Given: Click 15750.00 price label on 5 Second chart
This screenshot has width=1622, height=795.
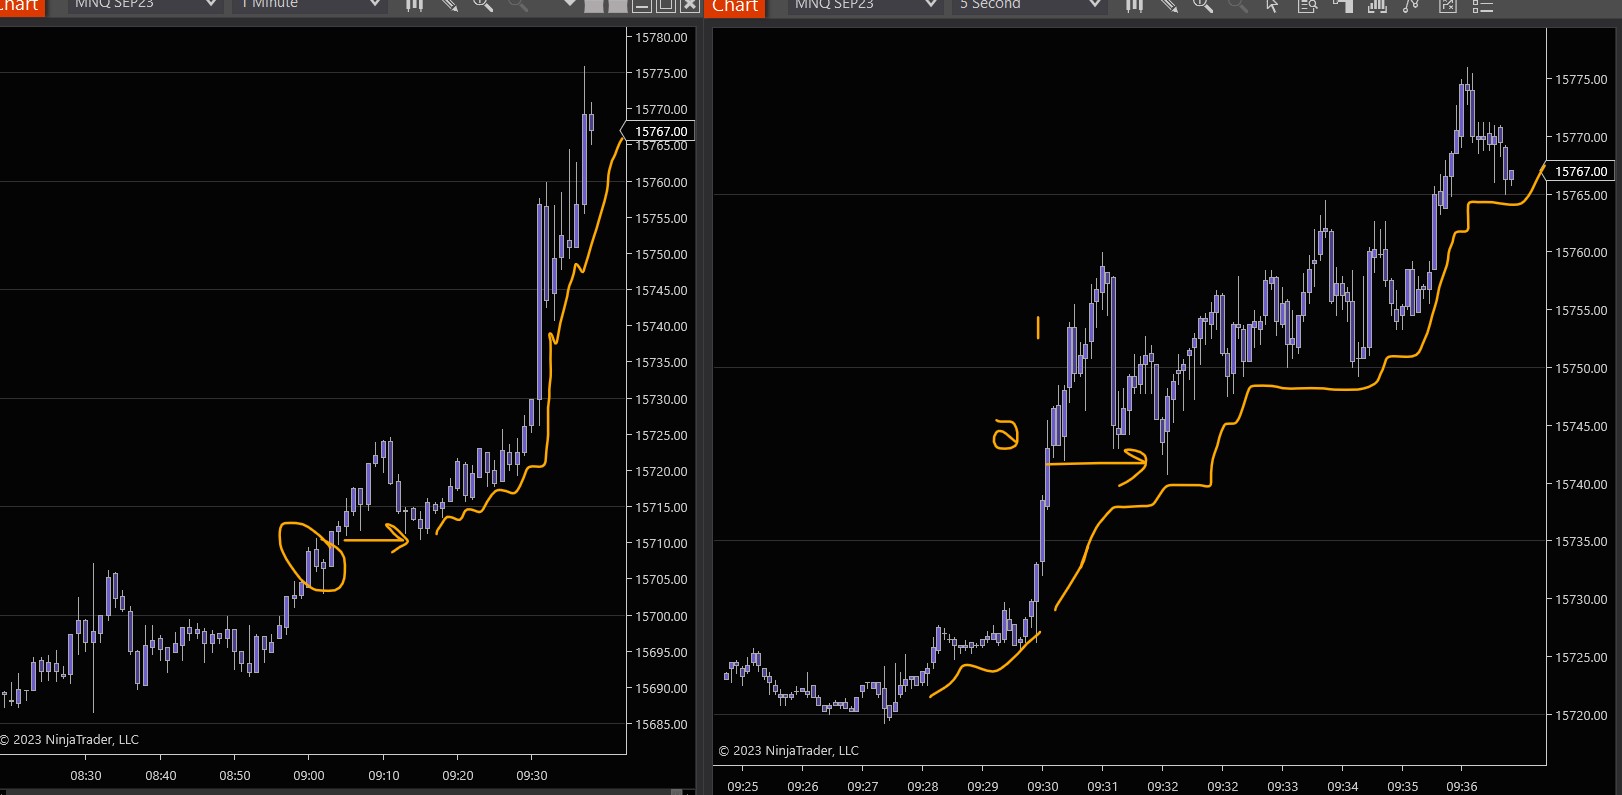Looking at the screenshot, I should tap(1581, 369).
